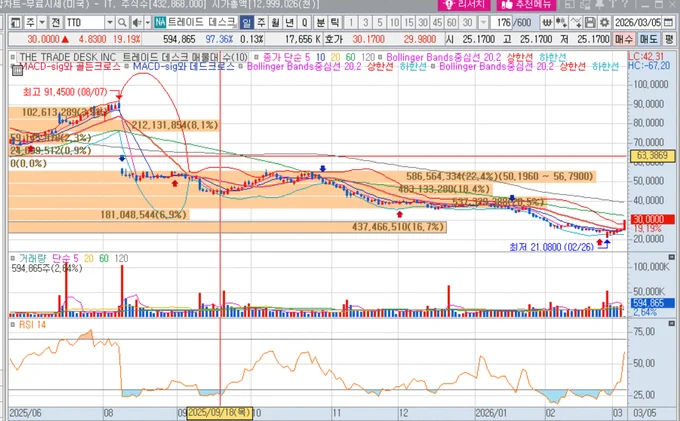This screenshot has height=421, width=680.
Task: Click the grid tool icon below the chart title
Action: [17, 70]
